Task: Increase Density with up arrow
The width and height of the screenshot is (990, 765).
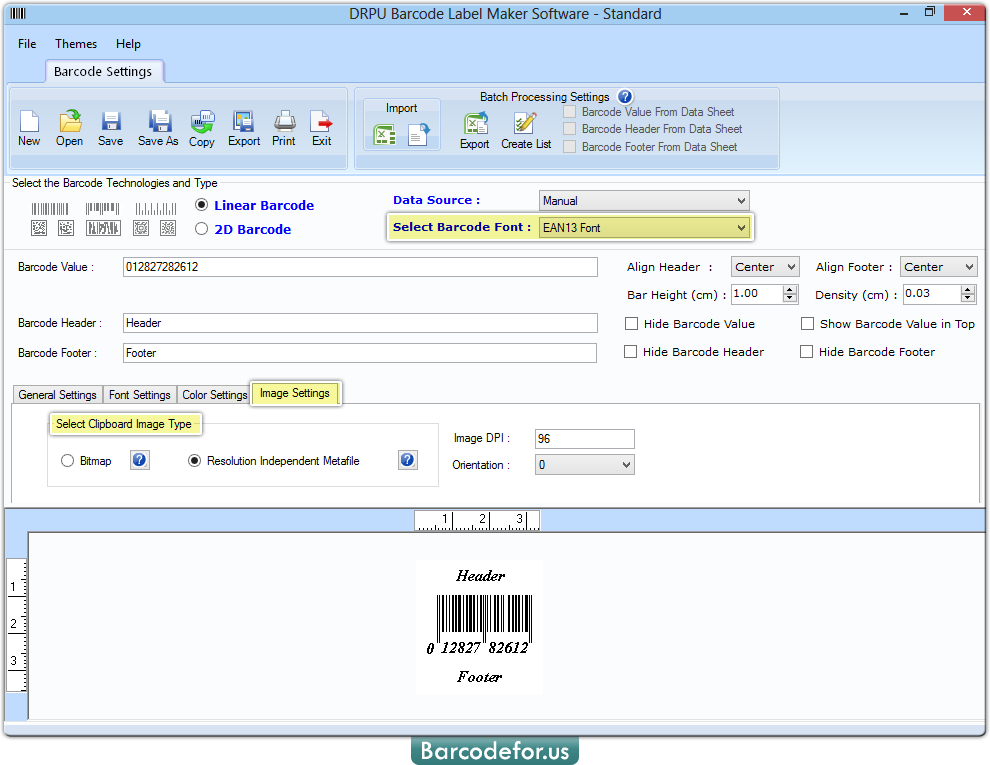Action: pos(968,290)
